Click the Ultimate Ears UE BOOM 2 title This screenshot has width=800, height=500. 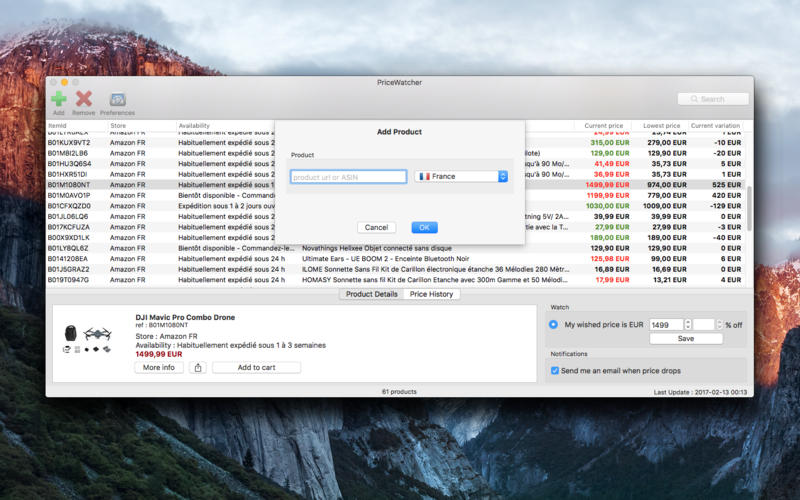coord(385,259)
